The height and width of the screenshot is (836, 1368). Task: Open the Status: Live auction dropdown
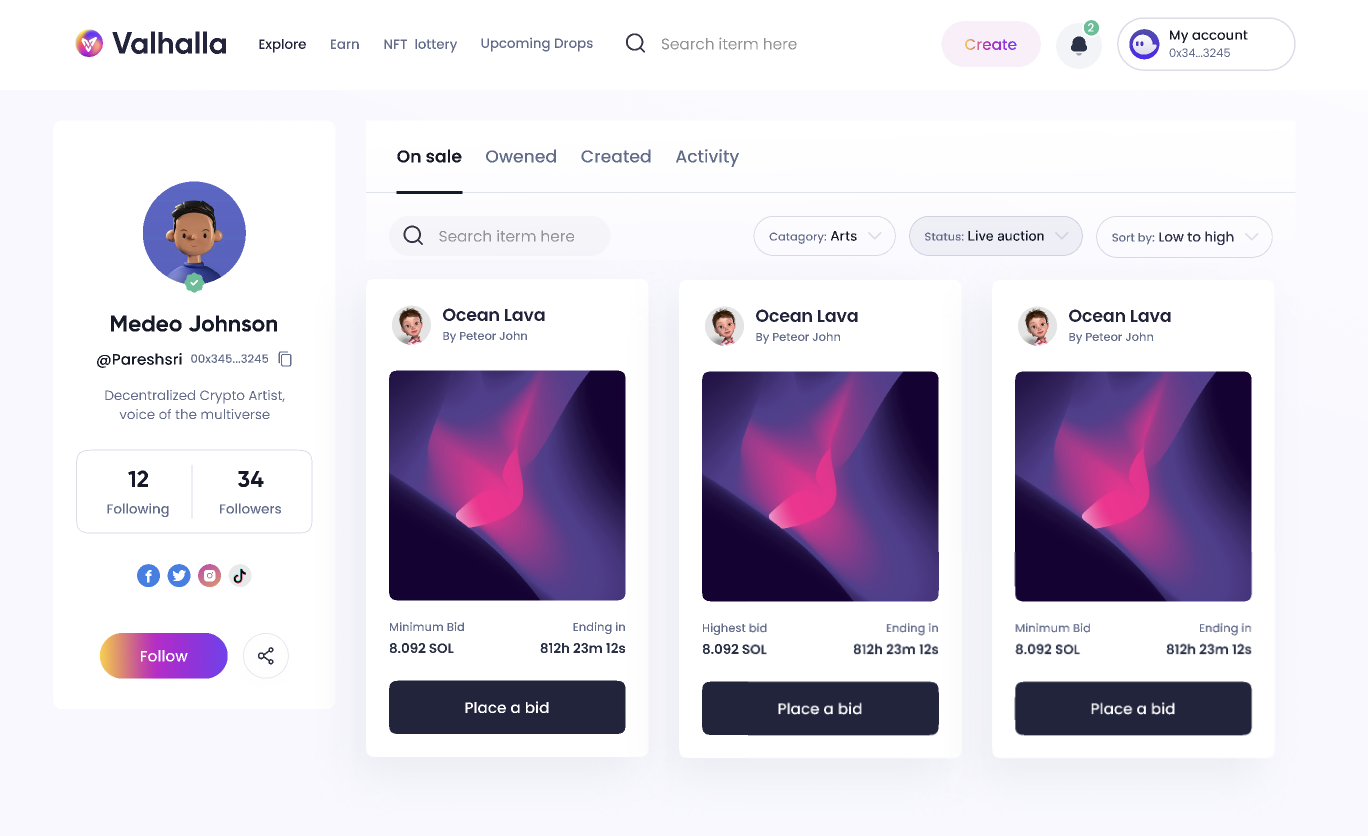tap(995, 236)
